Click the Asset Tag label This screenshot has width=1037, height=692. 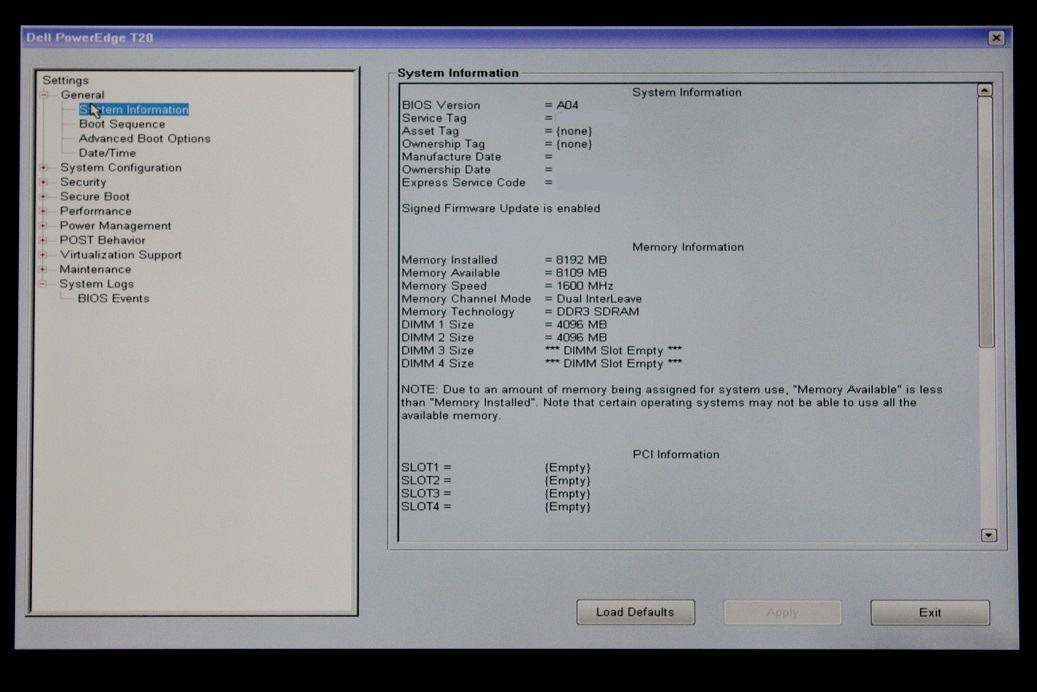(430, 131)
